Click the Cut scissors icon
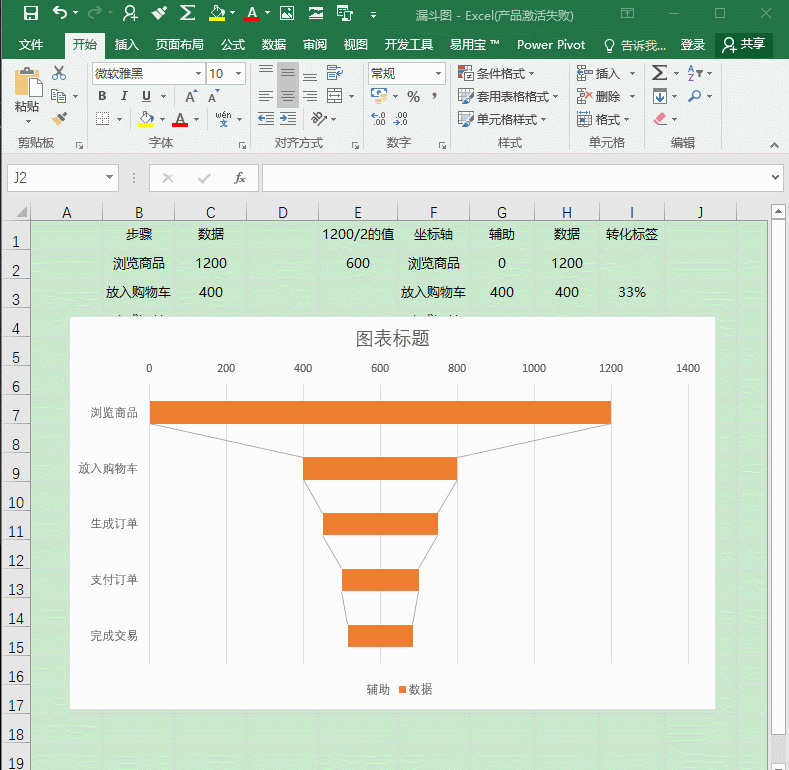The height and width of the screenshot is (770, 789). (59, 73)
